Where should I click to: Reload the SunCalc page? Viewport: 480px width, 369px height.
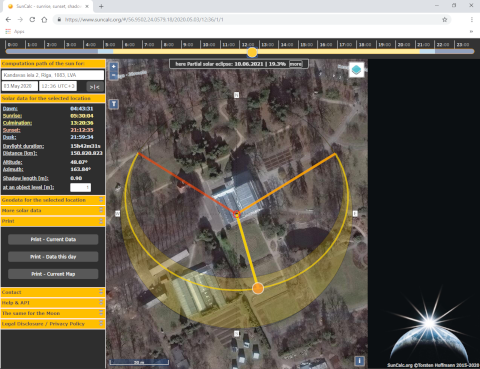(x=32, y=20)
